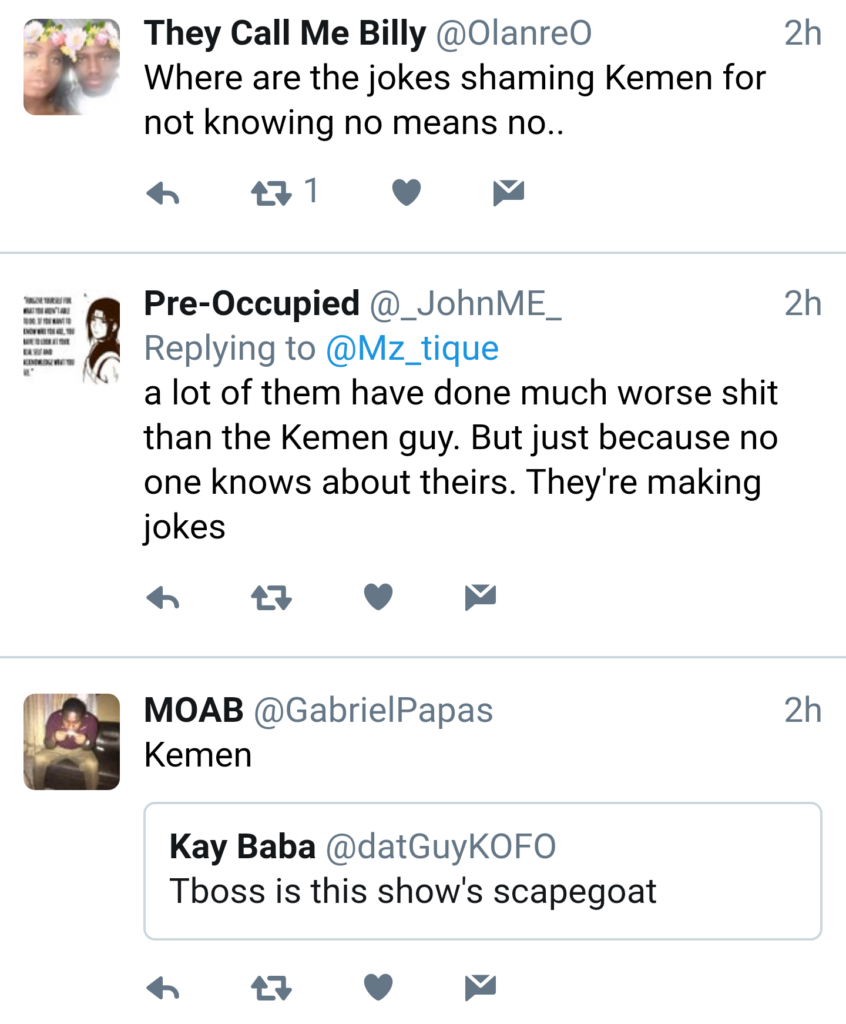Open the @Mz_tique mention link
The image size is (846, 1024).
[412, 348]
